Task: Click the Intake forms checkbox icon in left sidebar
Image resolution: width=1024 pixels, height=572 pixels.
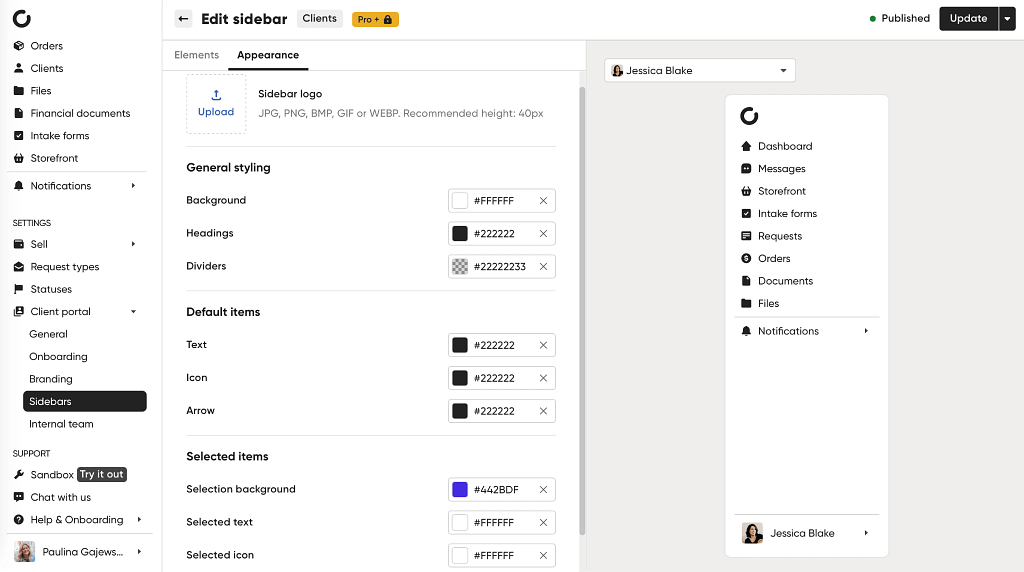Action: point(19,136)
